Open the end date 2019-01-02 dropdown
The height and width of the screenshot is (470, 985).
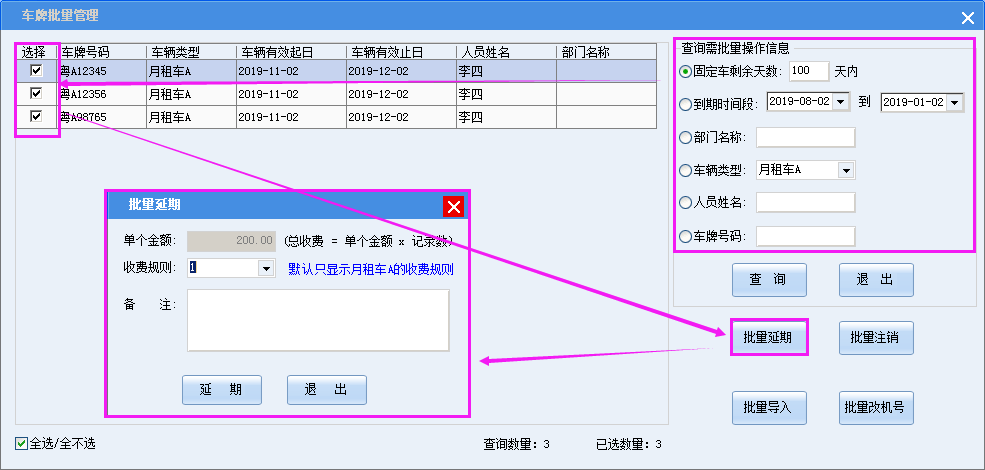point(955,102)
